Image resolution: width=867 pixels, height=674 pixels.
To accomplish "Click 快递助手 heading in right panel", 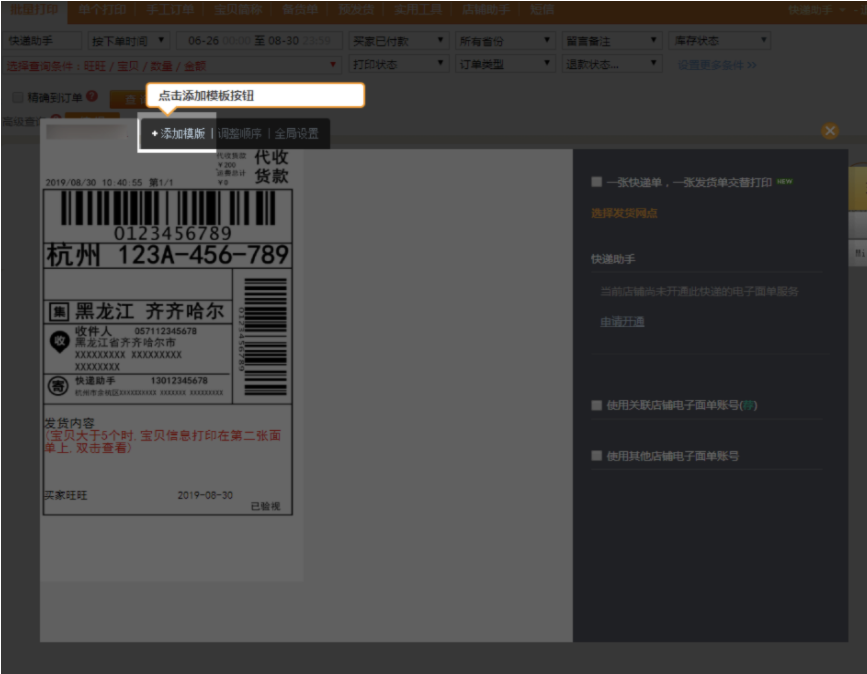I will point(613,259).
